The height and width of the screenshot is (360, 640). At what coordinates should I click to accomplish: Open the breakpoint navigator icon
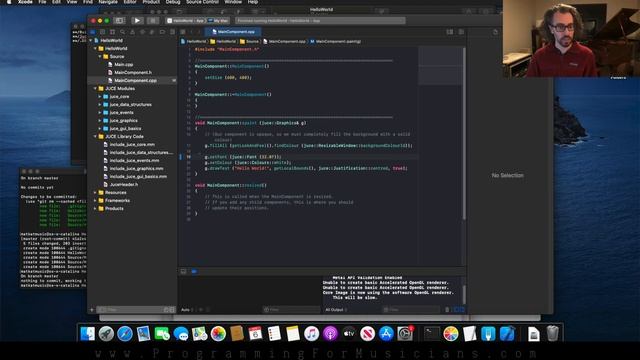[x=162, y=32]
